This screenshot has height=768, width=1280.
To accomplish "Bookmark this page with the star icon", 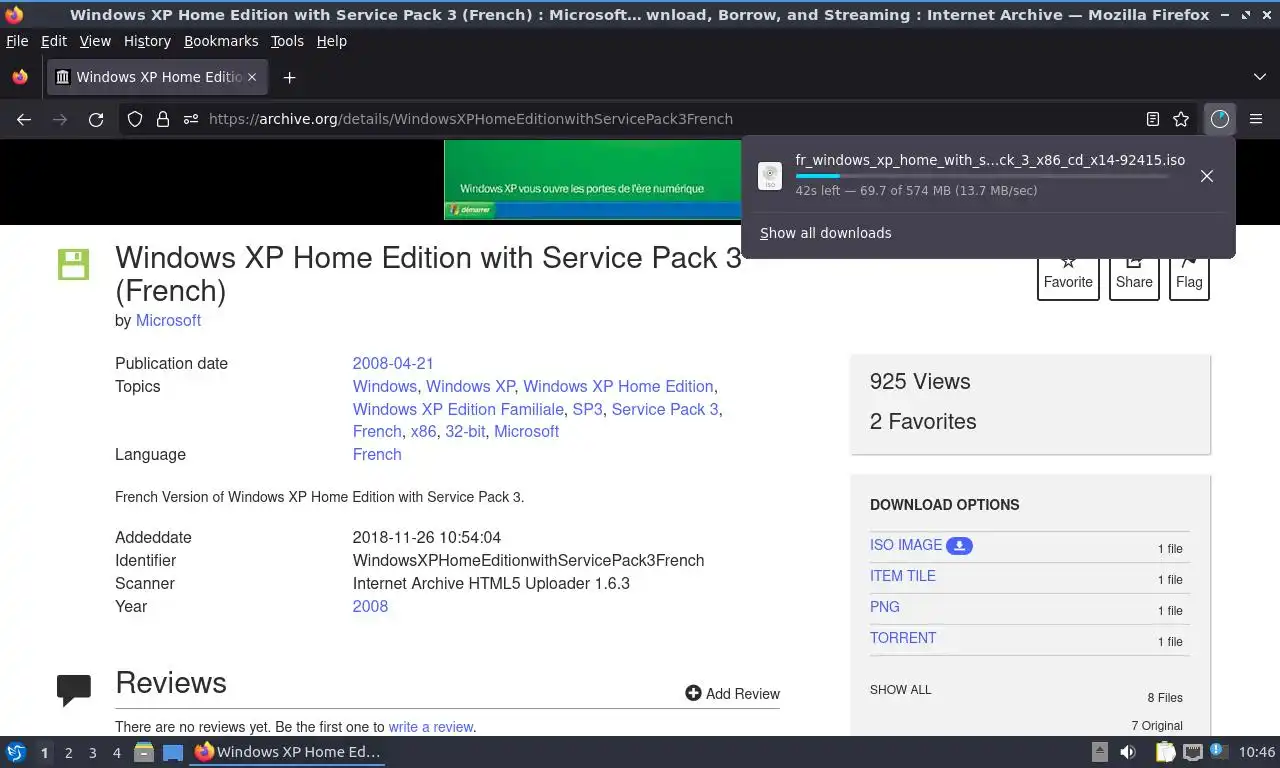I will (x=1181, y=119).
